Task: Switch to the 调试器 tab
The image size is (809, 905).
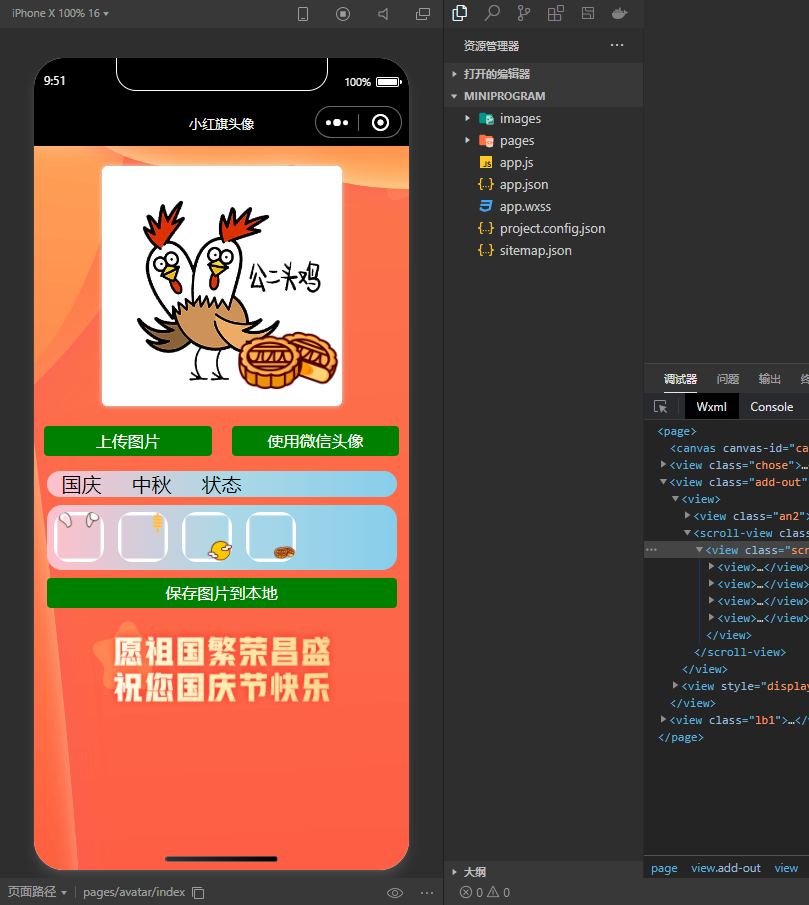Action: (680, 379)
